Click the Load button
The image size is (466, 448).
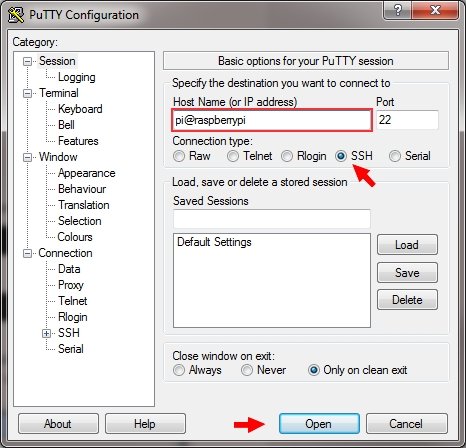407,245
